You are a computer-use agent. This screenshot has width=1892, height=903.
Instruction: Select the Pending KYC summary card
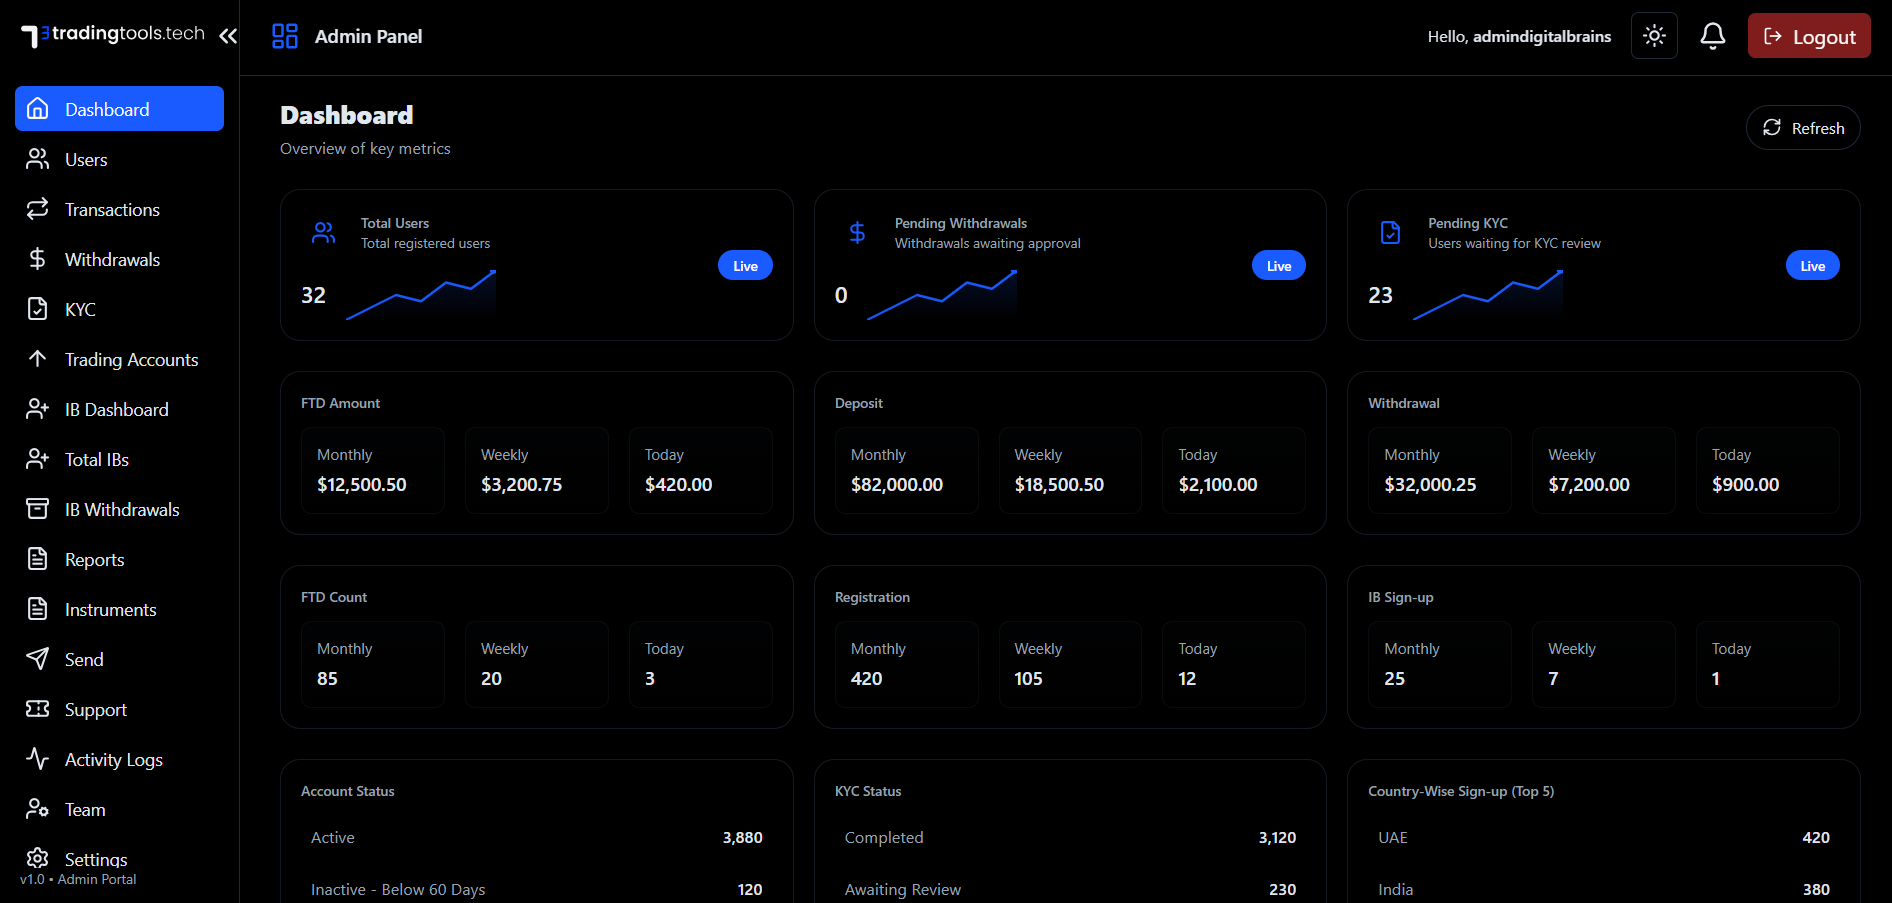click(1602, 265)
